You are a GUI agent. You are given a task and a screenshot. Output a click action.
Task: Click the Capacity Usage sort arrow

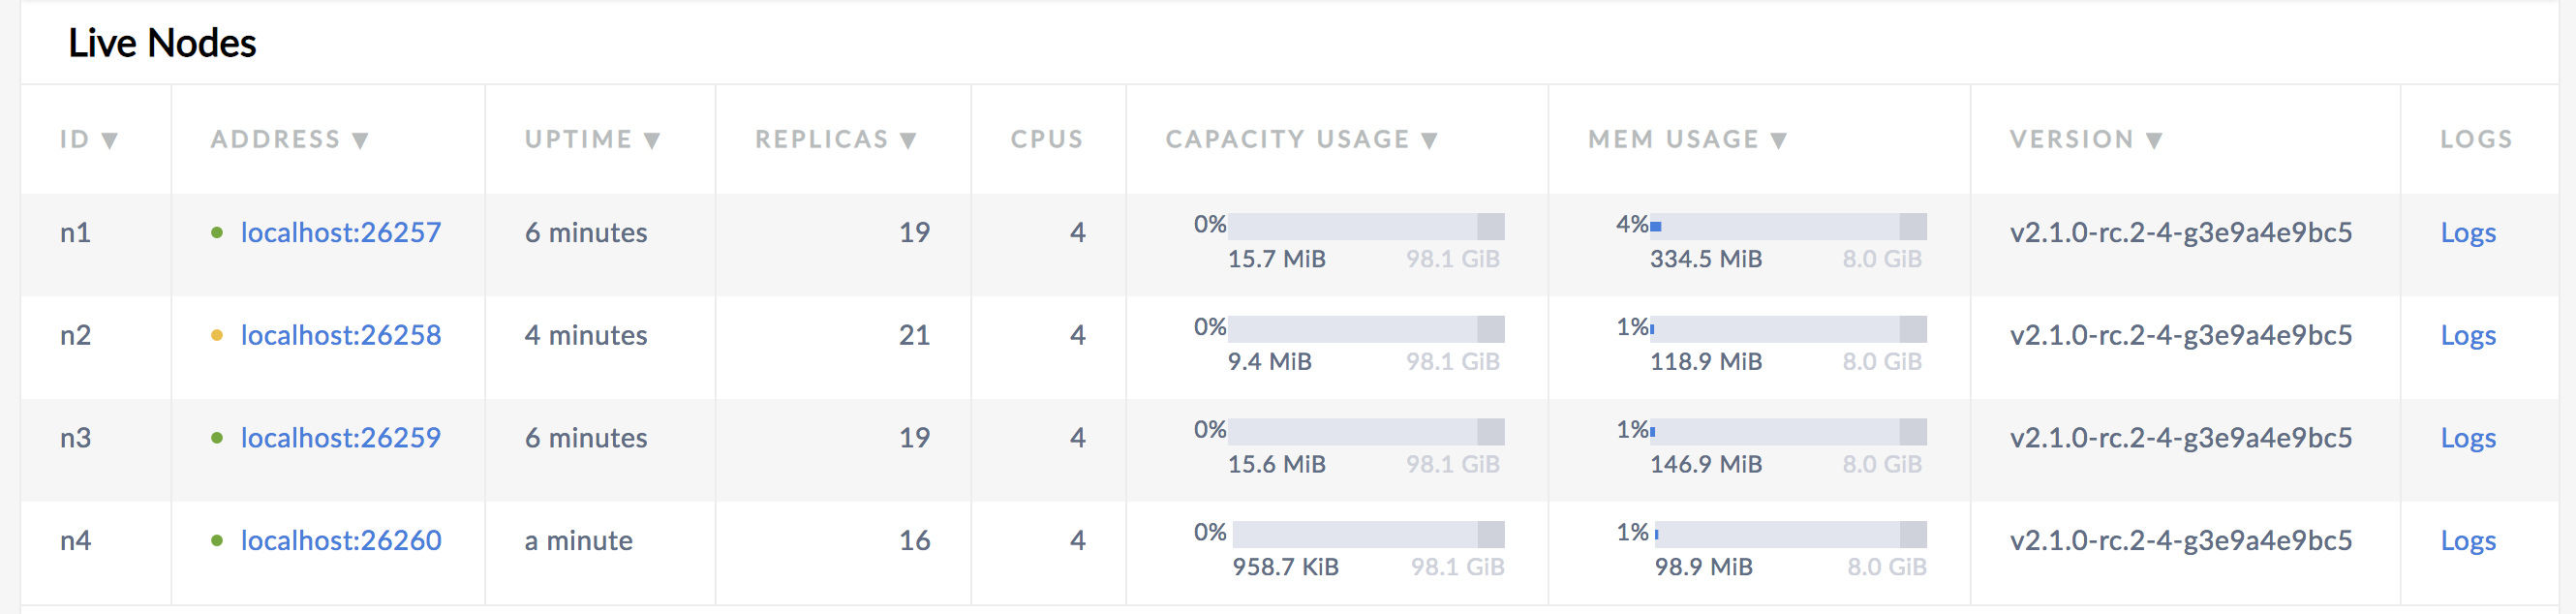click(1429, 141)
